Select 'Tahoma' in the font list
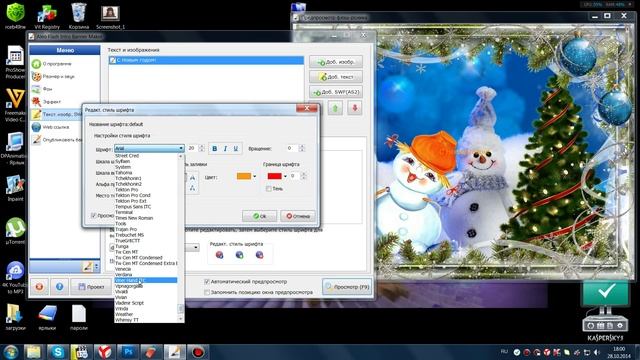The height and width of the screenshot is (360, 640). [124, 173]
